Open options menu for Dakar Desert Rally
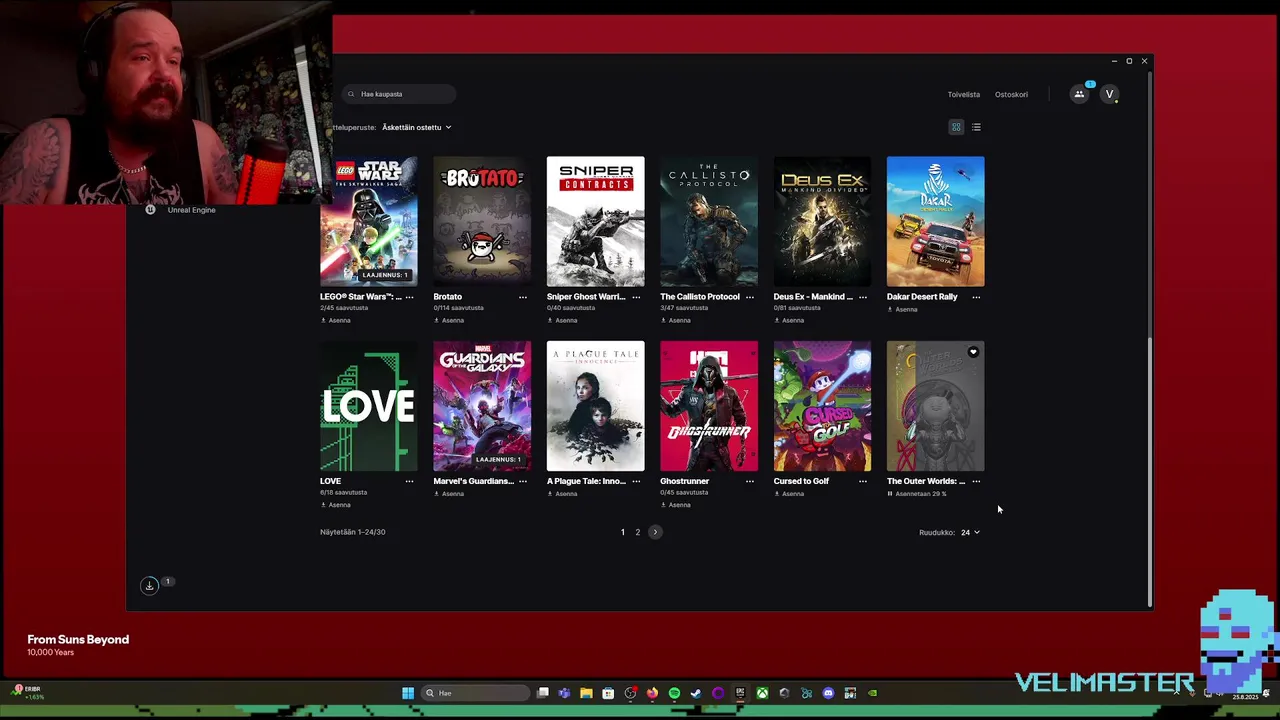 coord(976,297)
